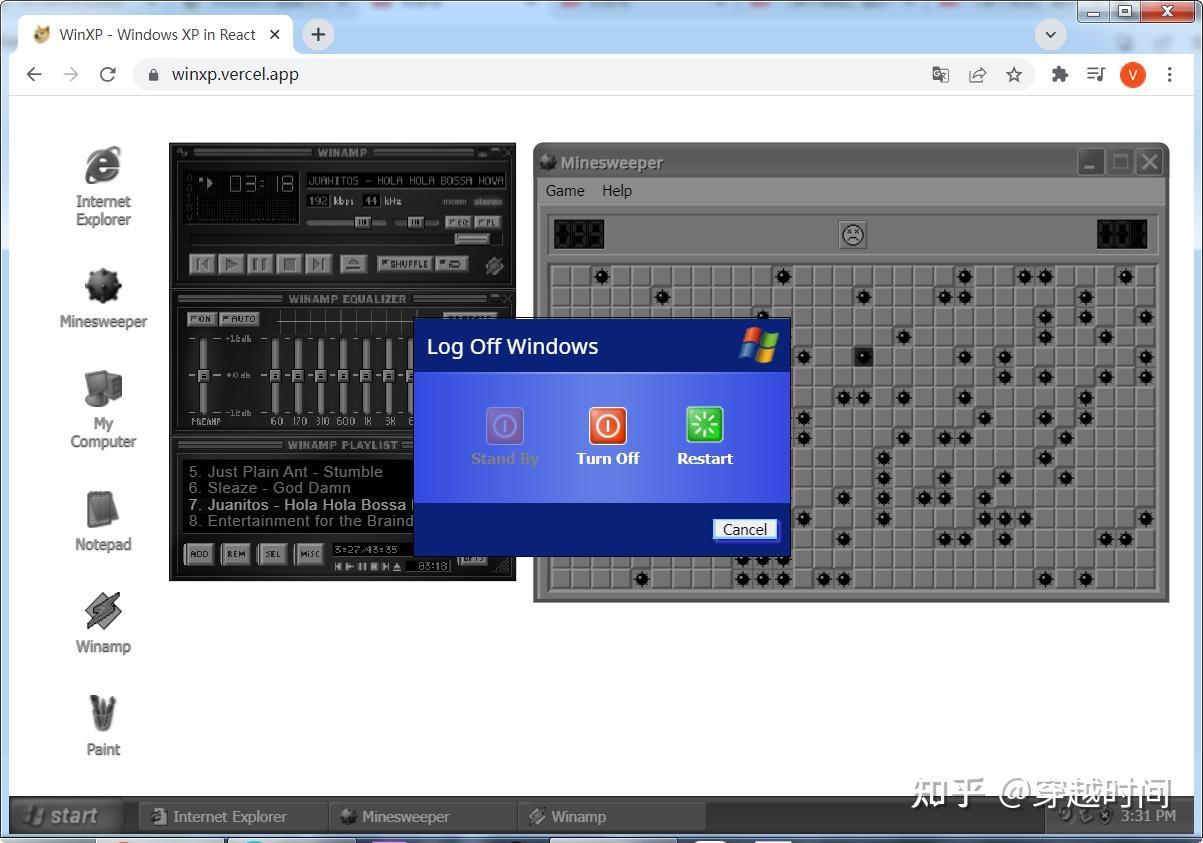Open the Paint desktop icon
Screen dimensions: 1203x843
(x=103, y=726)
